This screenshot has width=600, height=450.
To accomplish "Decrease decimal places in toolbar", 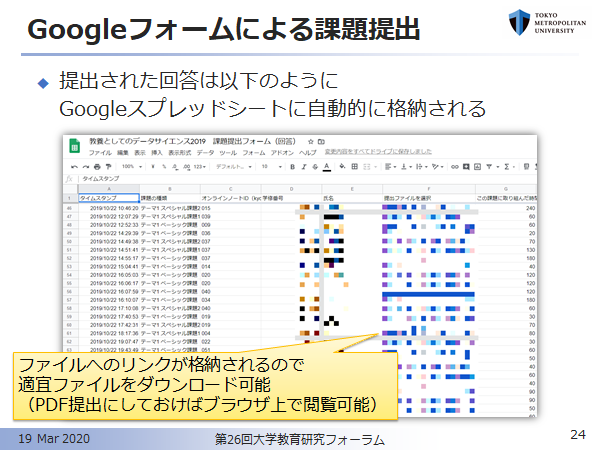I will [175, 167].
